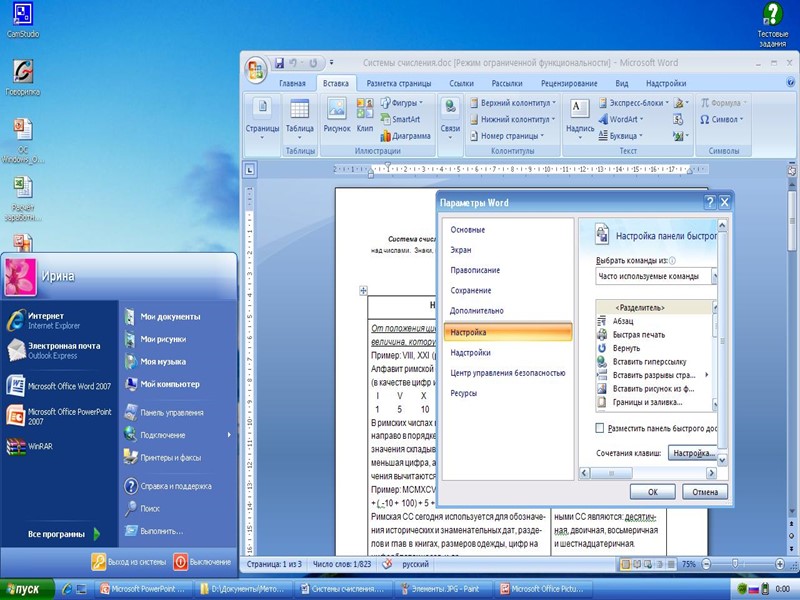Open Говорилка desktop shortcut
This screenshot has height=600, width=800.
[22, 78]
